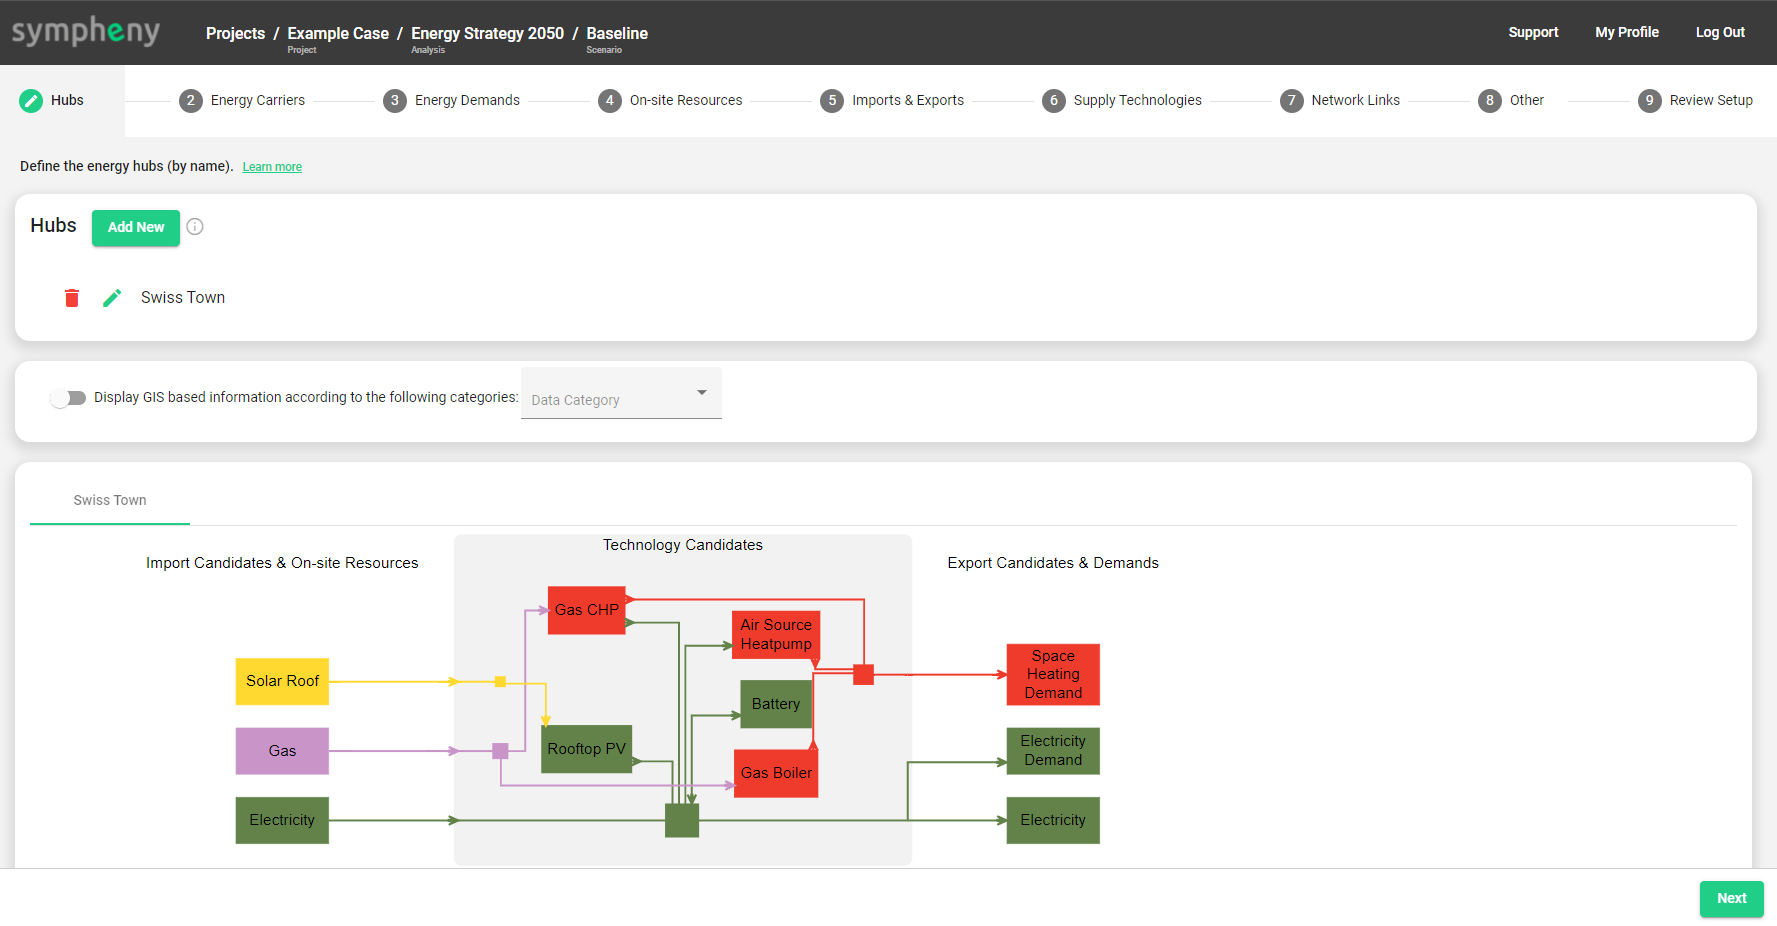
Task: Follow the Learn more link
Action: pyautogui.click(x=272, y=167)
